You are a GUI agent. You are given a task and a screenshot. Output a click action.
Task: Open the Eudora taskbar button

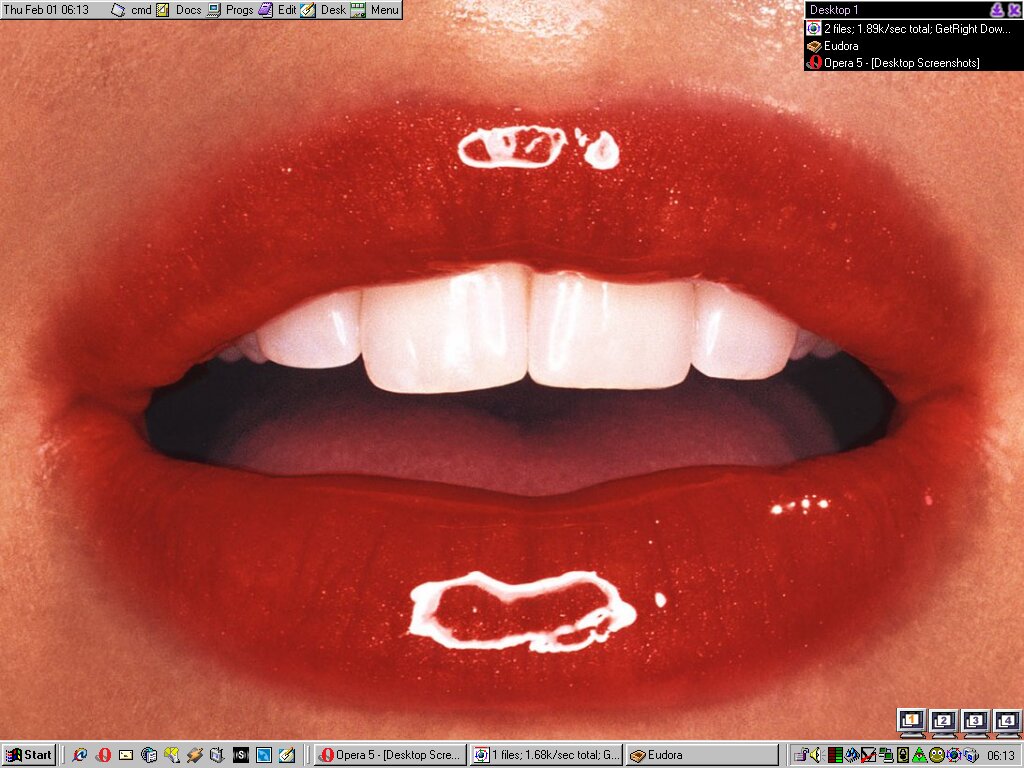point(687,755)
